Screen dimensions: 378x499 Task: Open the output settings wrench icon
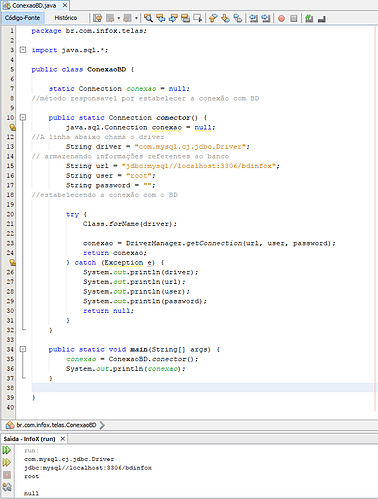point(7,487)
